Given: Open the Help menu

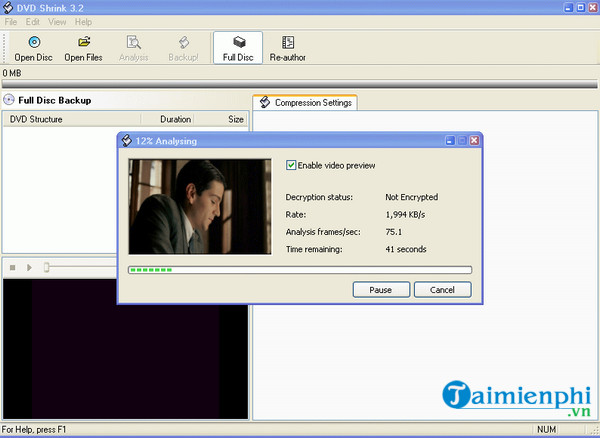Looking at the screenshot, I should pos(83,22).
